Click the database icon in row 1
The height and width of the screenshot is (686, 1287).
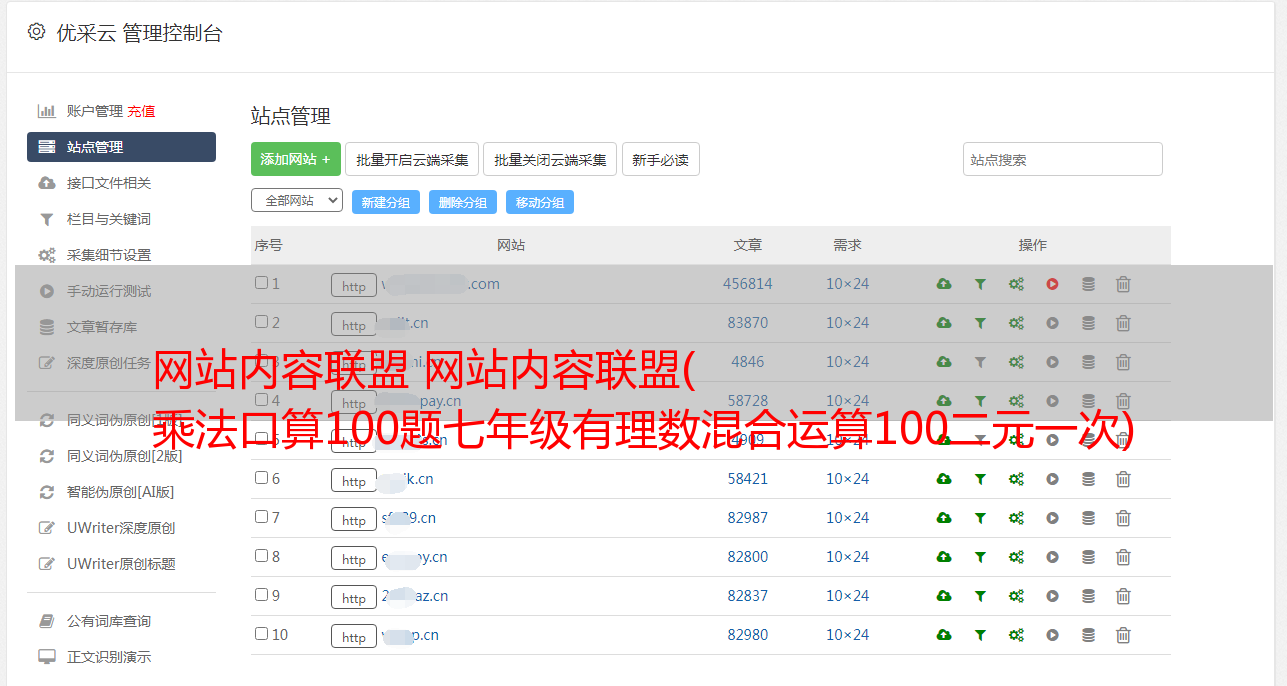pyautogui.click(x=1088, y=284)
